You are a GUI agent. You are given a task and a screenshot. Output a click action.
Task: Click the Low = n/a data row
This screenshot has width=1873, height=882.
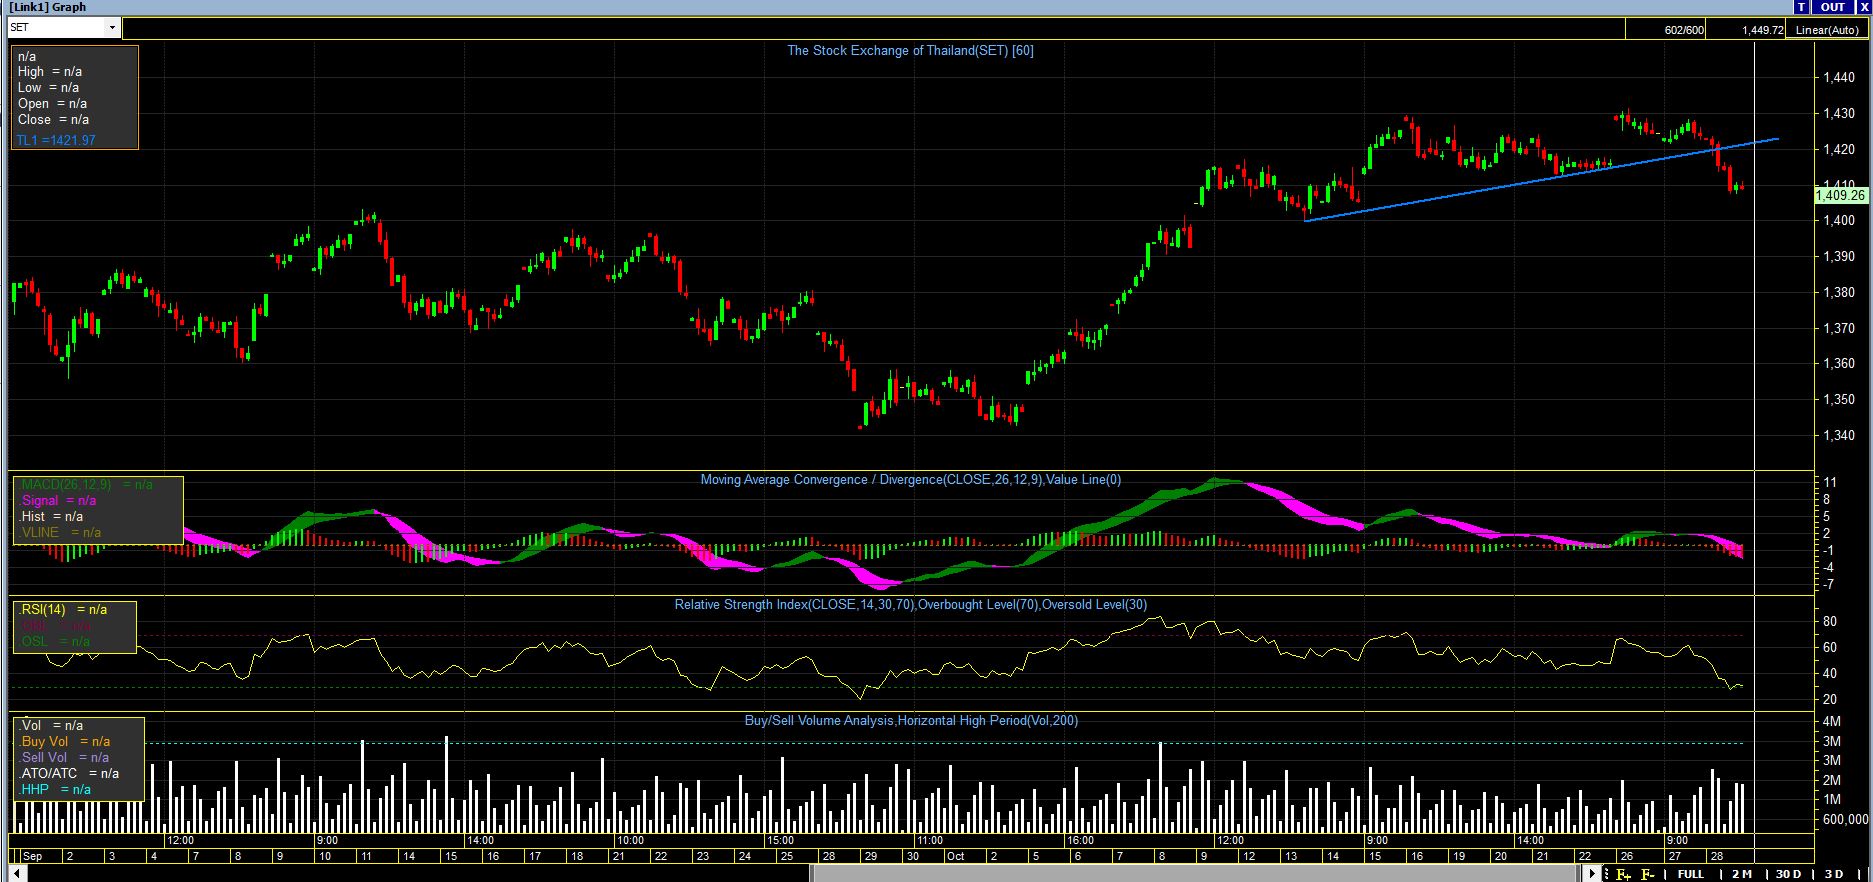tap(50, 88)
